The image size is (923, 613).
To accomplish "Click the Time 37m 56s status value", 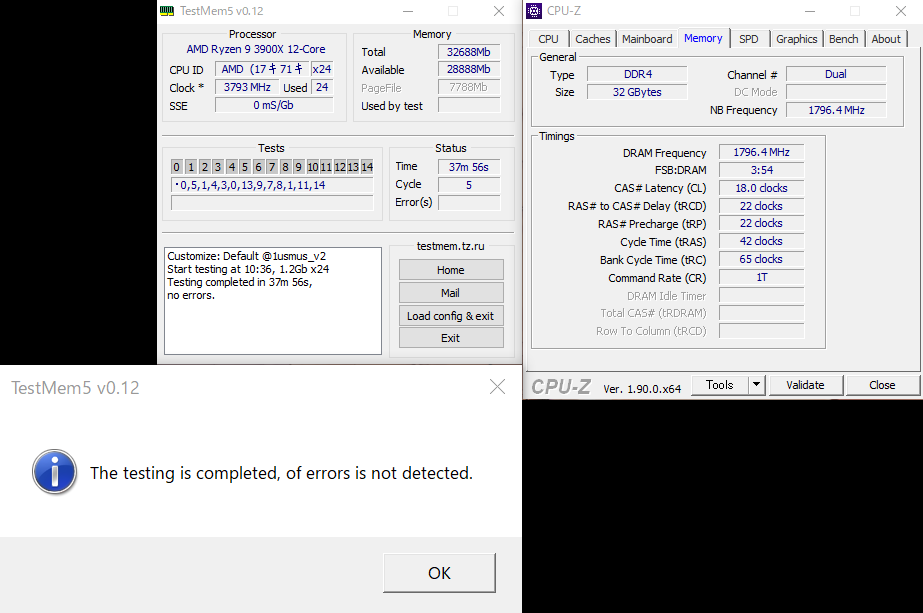I will point(469,167).
